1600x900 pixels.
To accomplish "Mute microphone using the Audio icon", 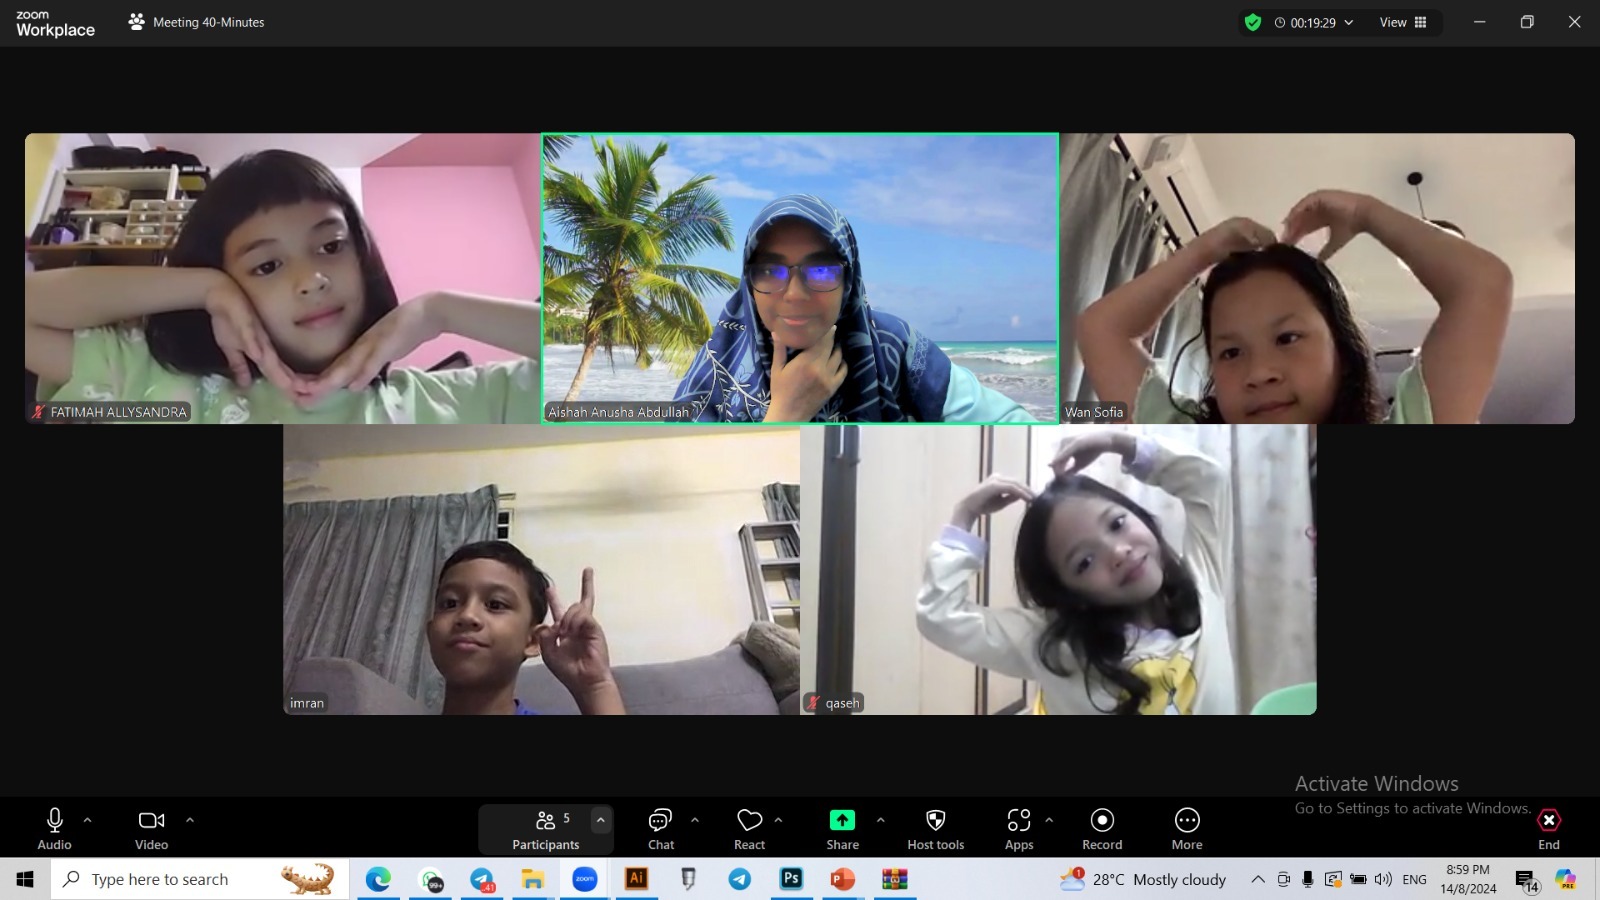I will pyautogui.click(x=55, y=829).
